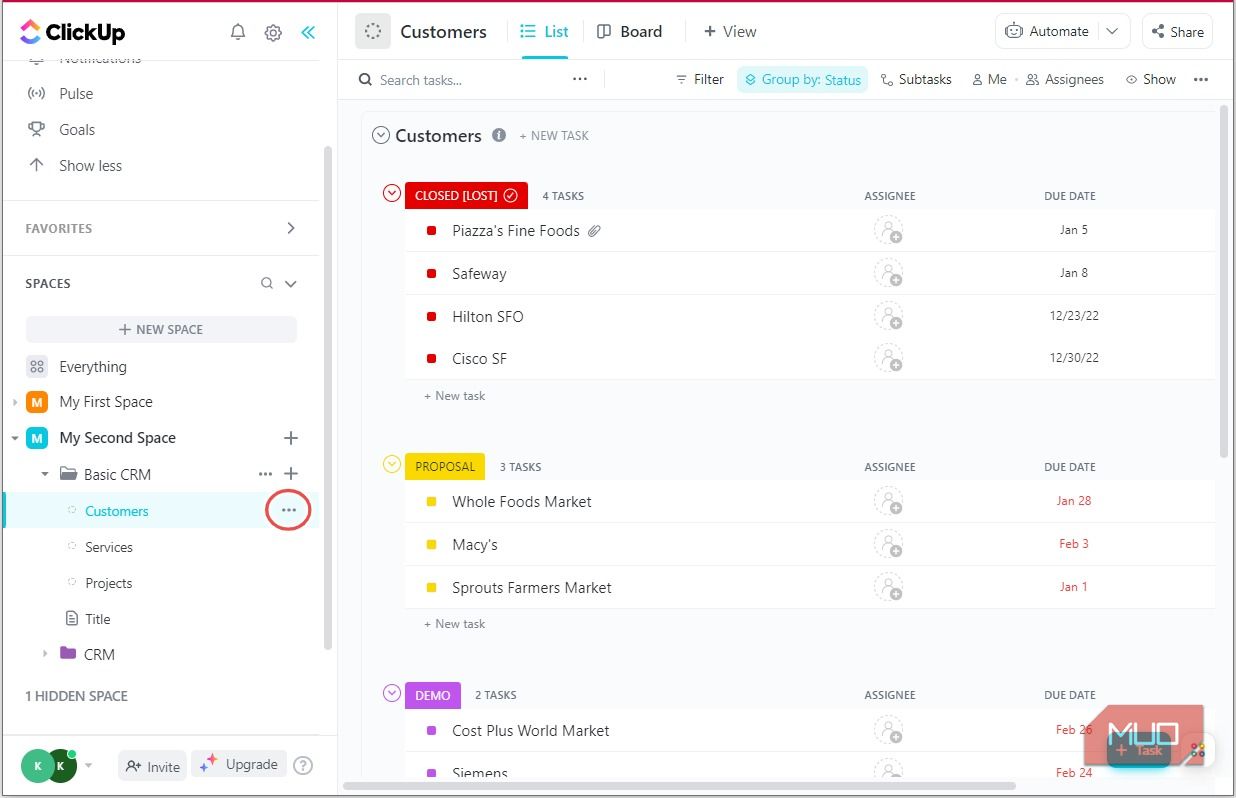Open attachment icon on Piazza's Fine Foods
Viewport: 1236px width, 798px height.
594,231
